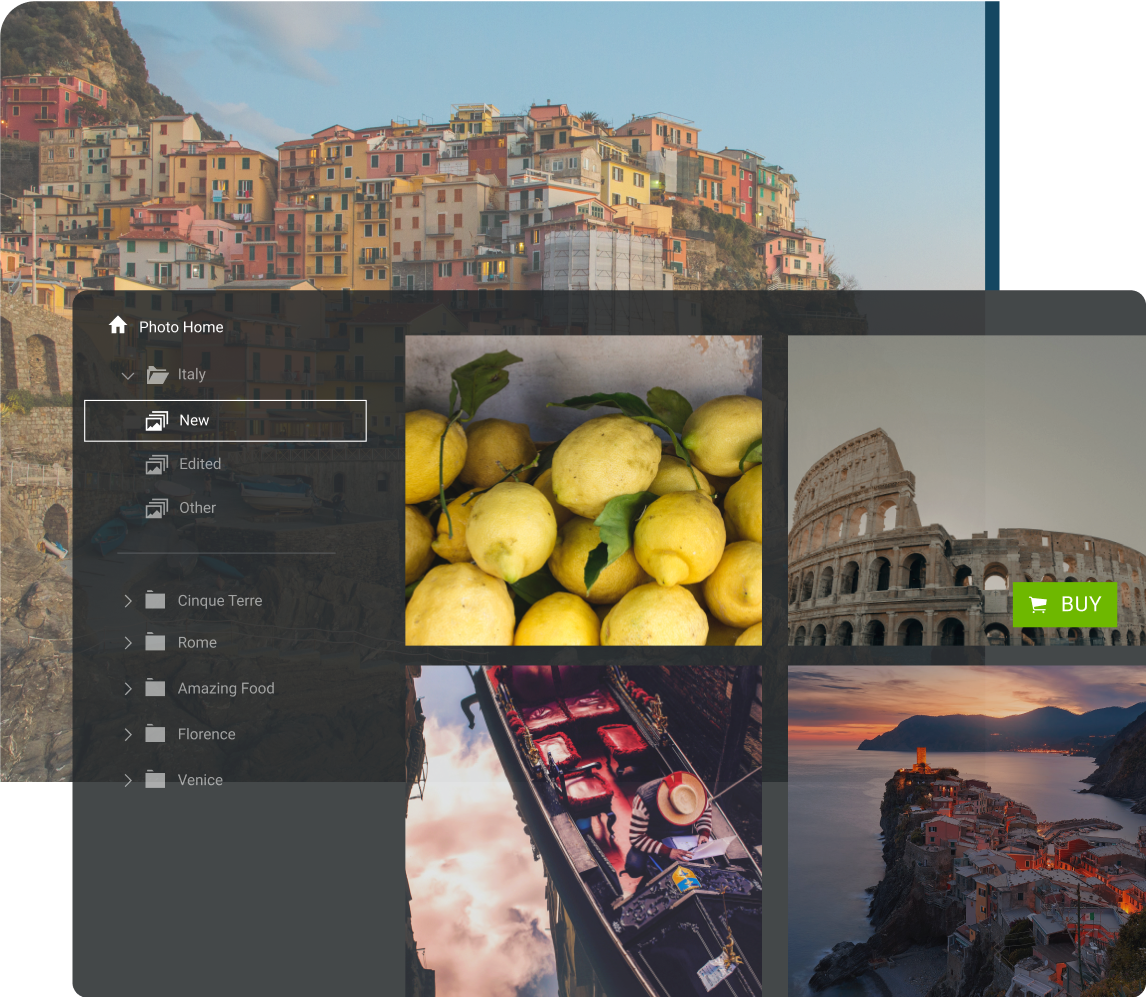Open the lemons photo thumbnail
The image size is (1147, 997).
coord(583,489)
